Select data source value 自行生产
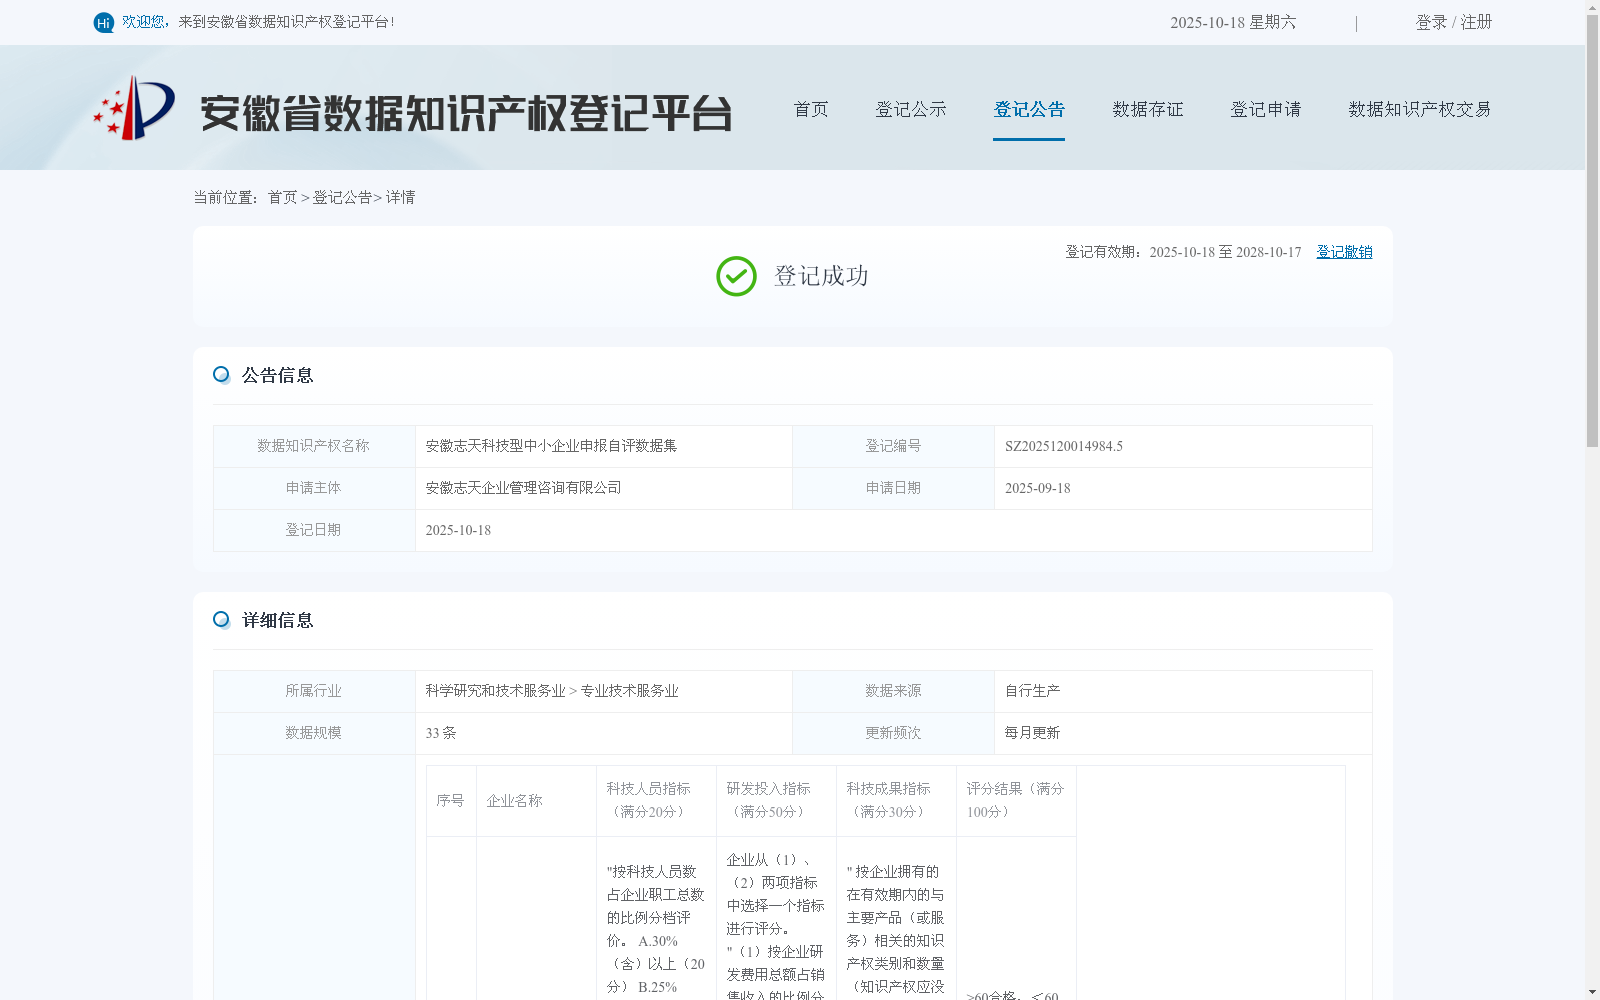The height and width of the screenshot is (1000, 1600). [1032, 691]
